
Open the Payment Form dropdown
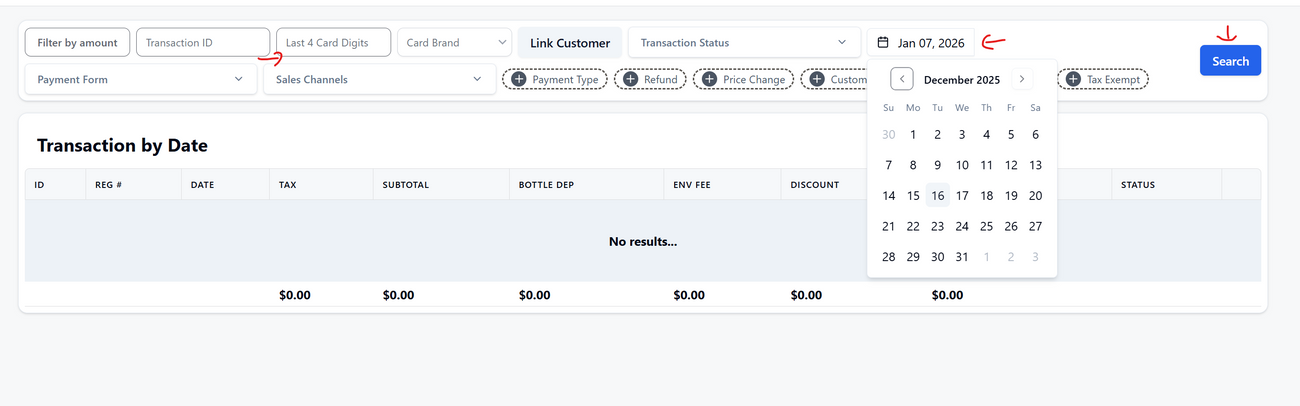(x=139, y=79)
